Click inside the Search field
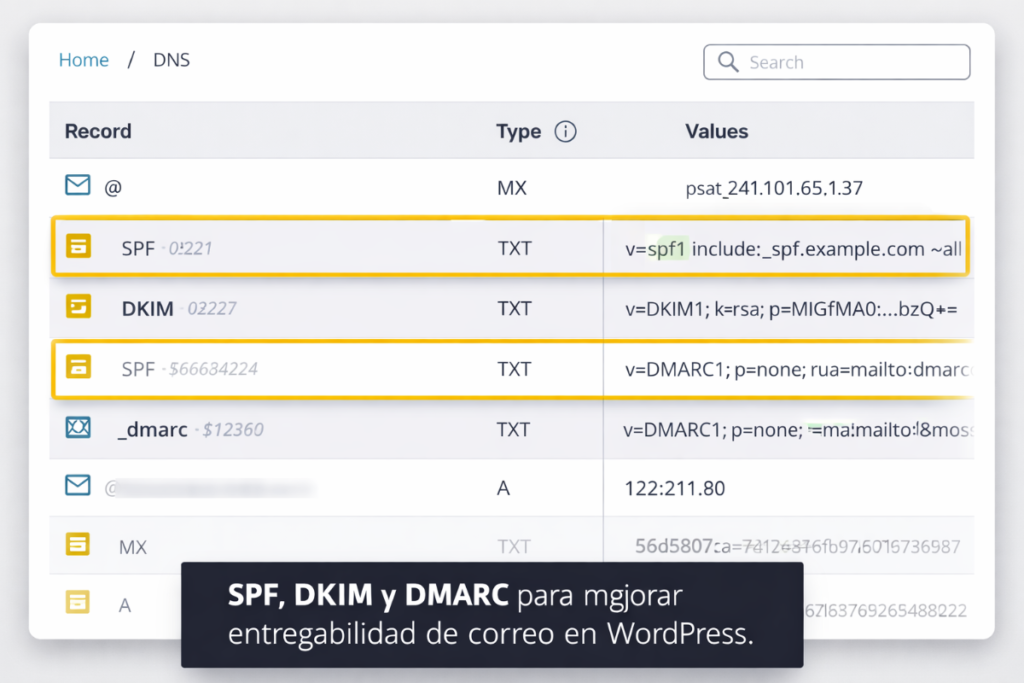The width and height of the screenshot is (1024, 683). tap(850, 61)
